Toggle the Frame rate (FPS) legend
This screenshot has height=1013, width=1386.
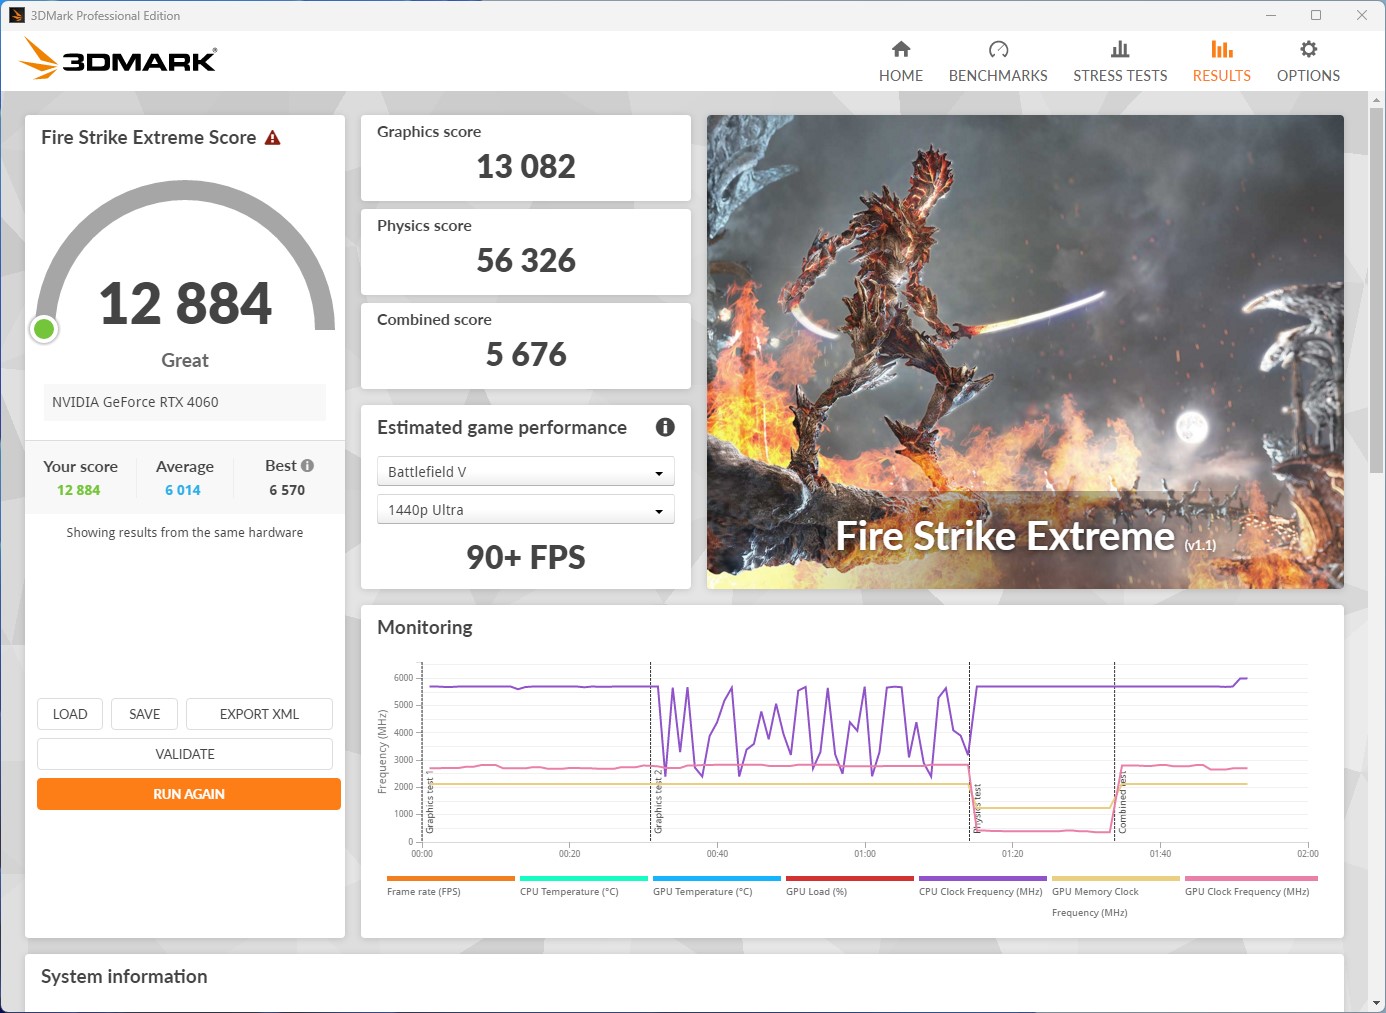(x=424, y=891)
